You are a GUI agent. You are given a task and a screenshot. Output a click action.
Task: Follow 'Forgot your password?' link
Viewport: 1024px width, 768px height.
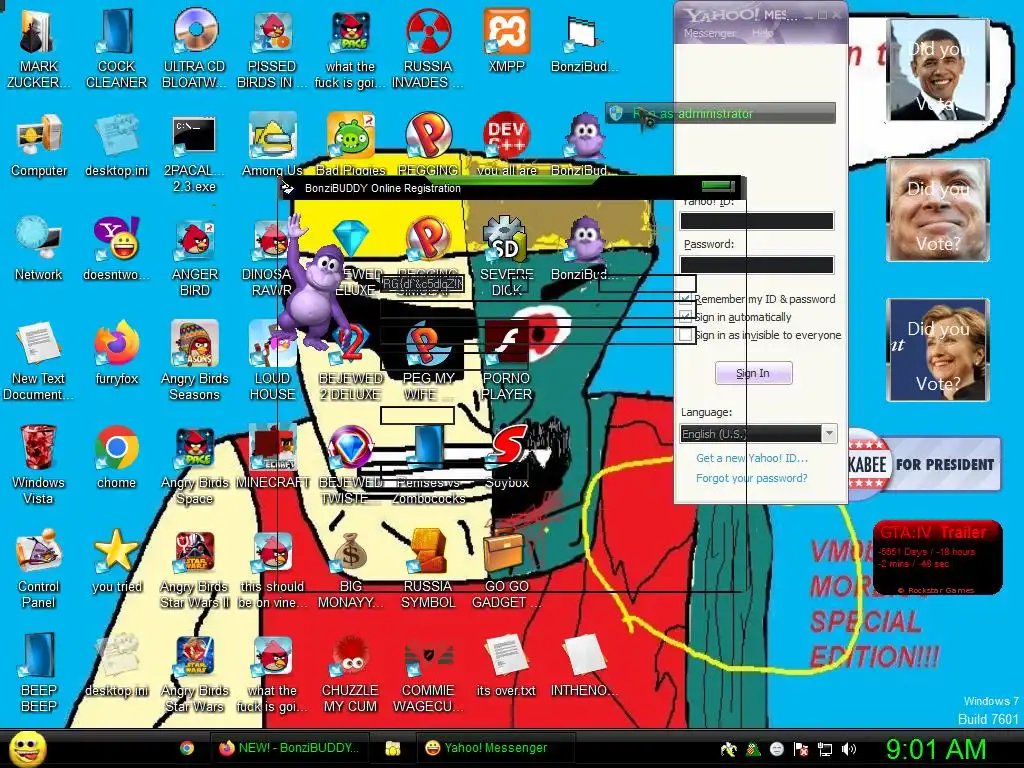(752, 478)
